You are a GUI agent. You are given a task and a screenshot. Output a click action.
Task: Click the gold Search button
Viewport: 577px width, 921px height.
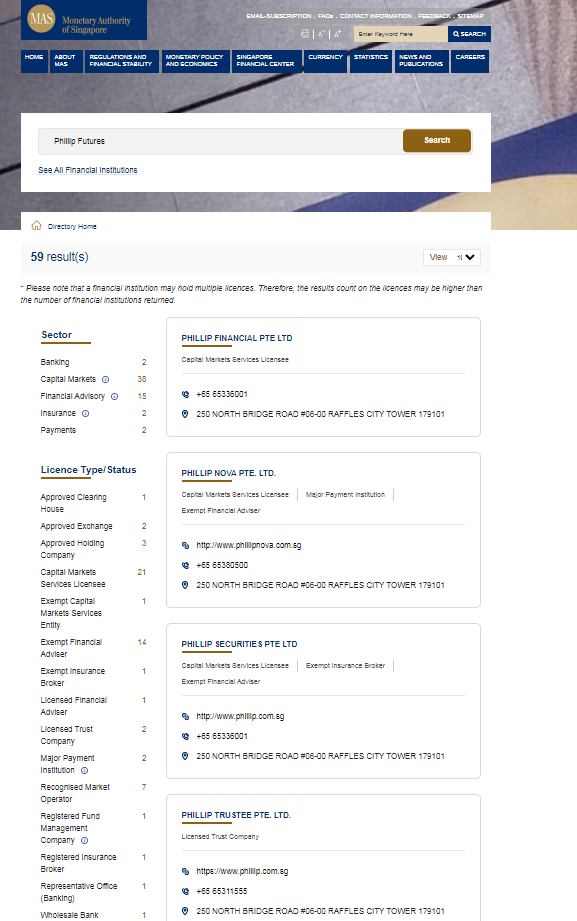coord(437,140)
